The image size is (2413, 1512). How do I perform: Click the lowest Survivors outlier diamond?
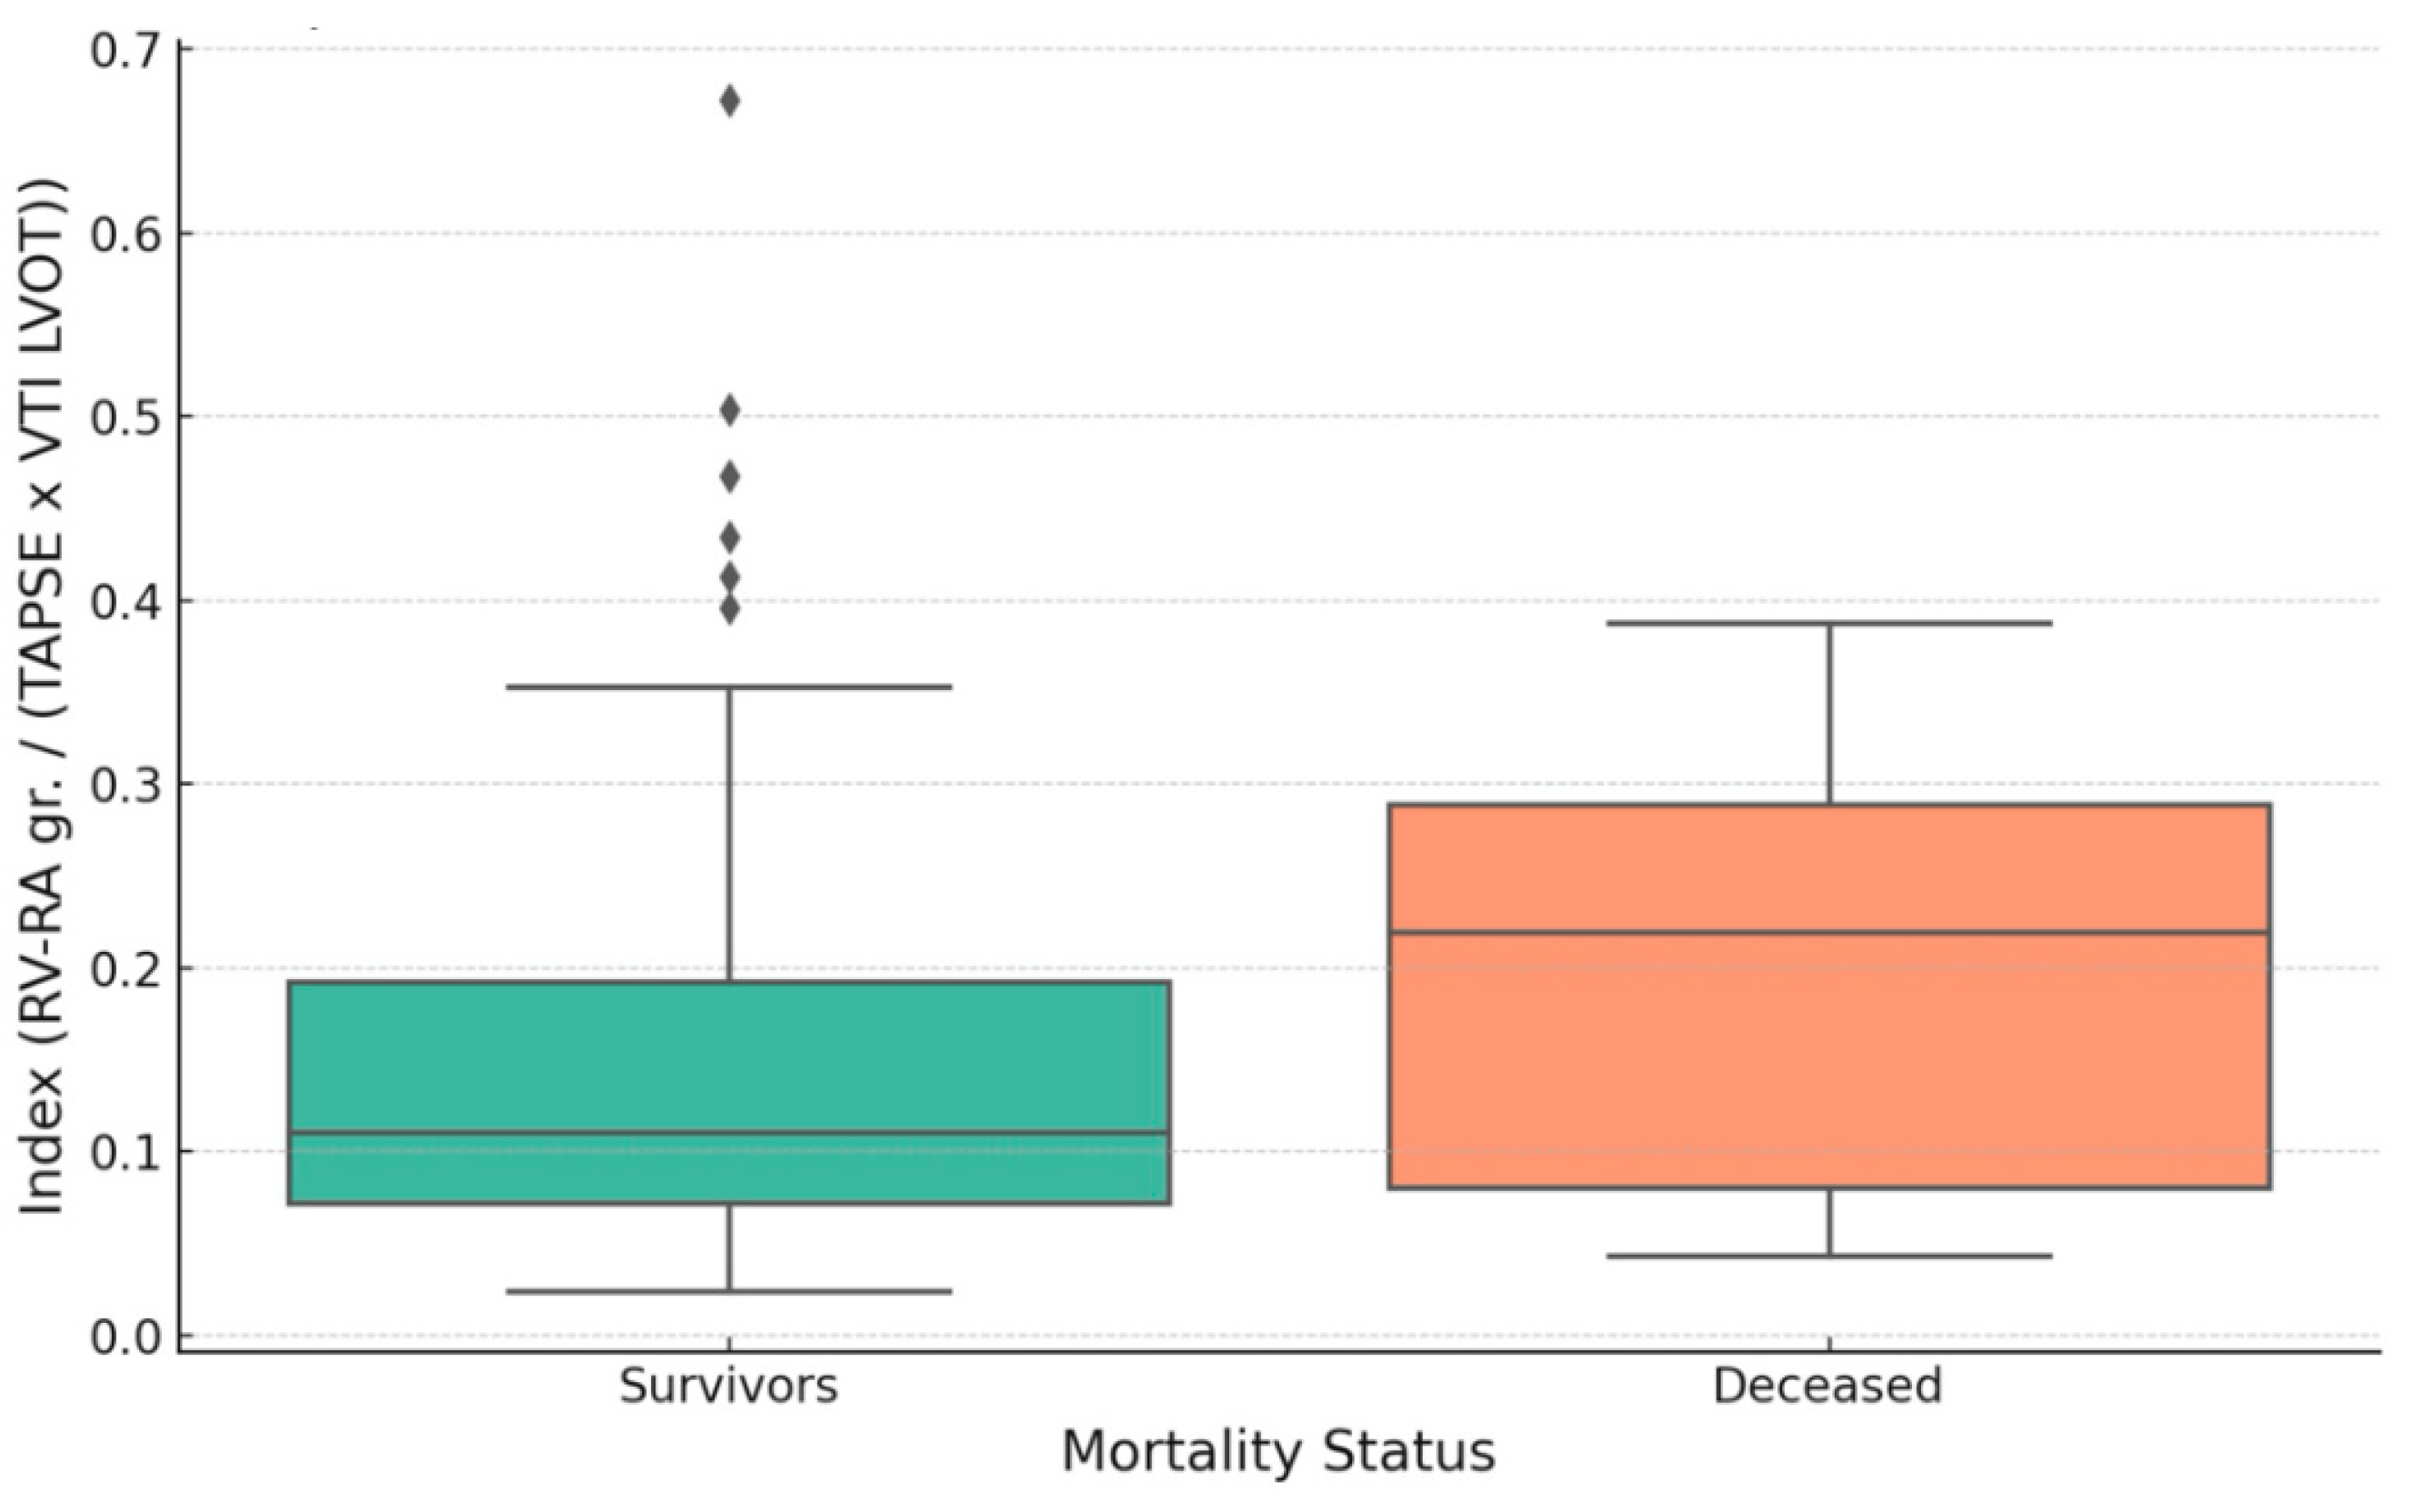730,609
